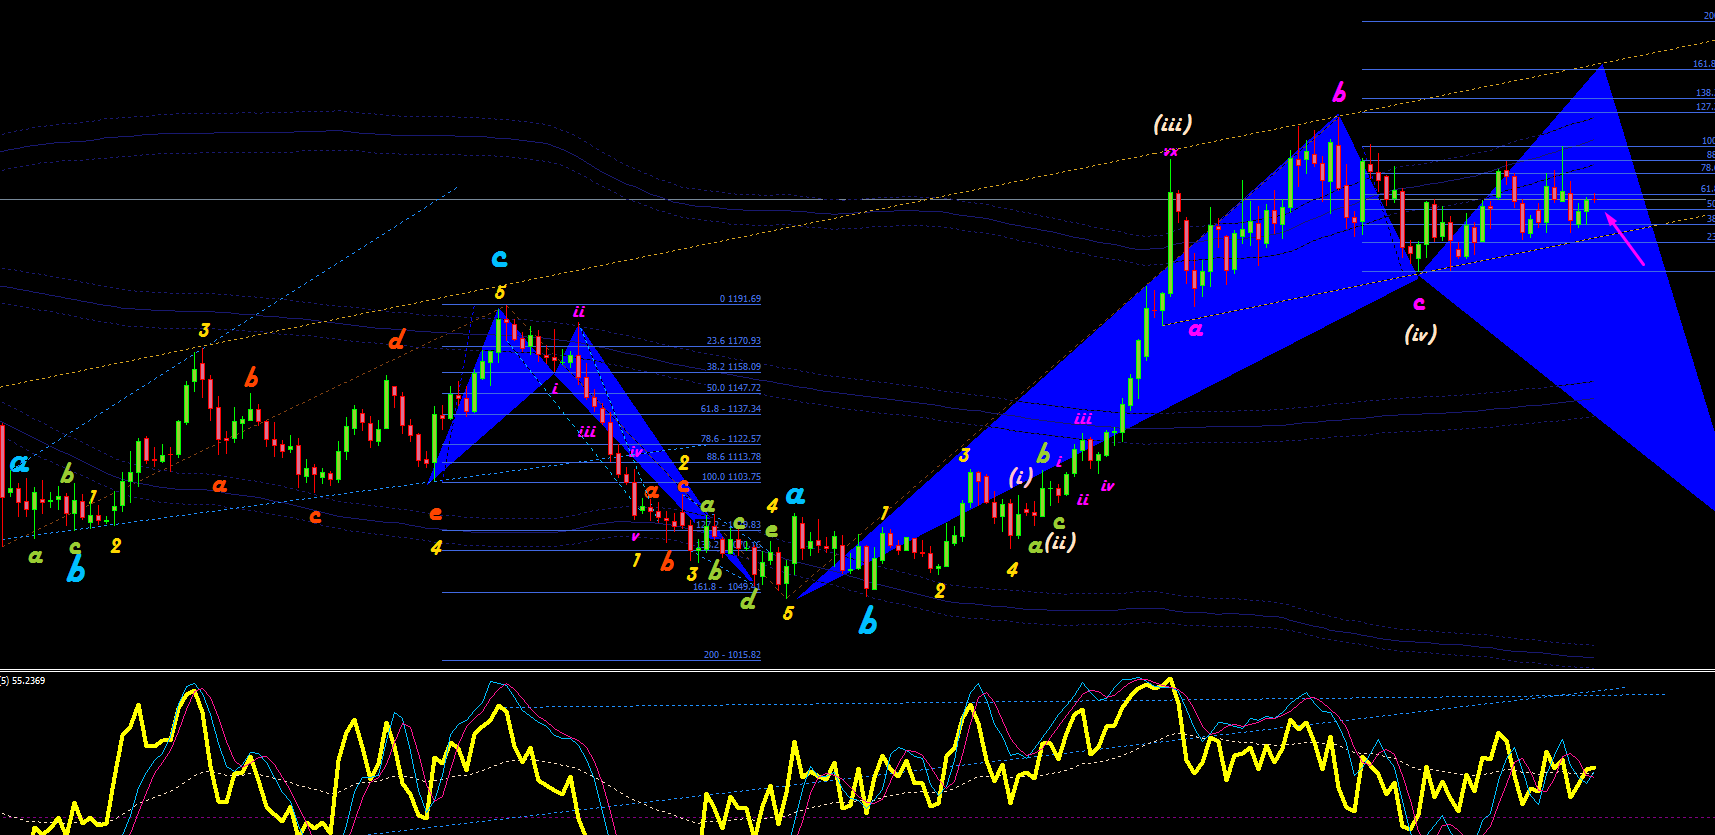The width and height of the screenshot is (1715, 835).
Task: Select the green "d" wave label
Action: tap(748, 600)
